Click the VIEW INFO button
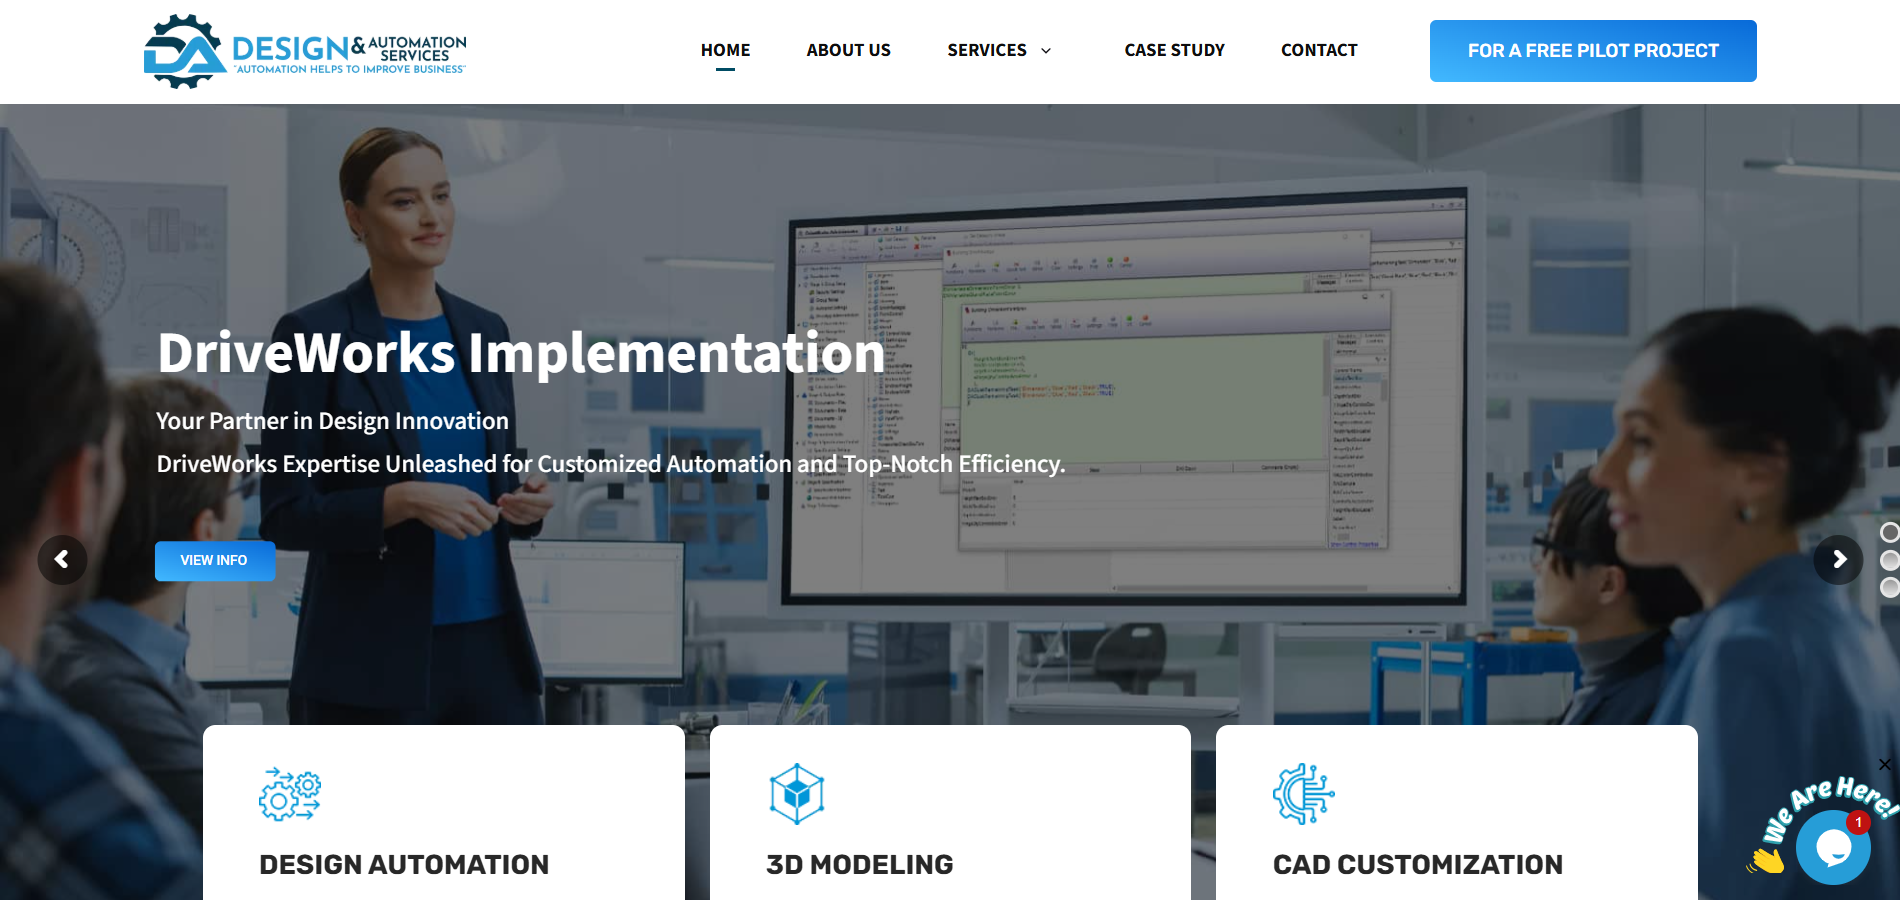Image resolution: width=1900 pixels, height=900 pixels. (214, 561)
